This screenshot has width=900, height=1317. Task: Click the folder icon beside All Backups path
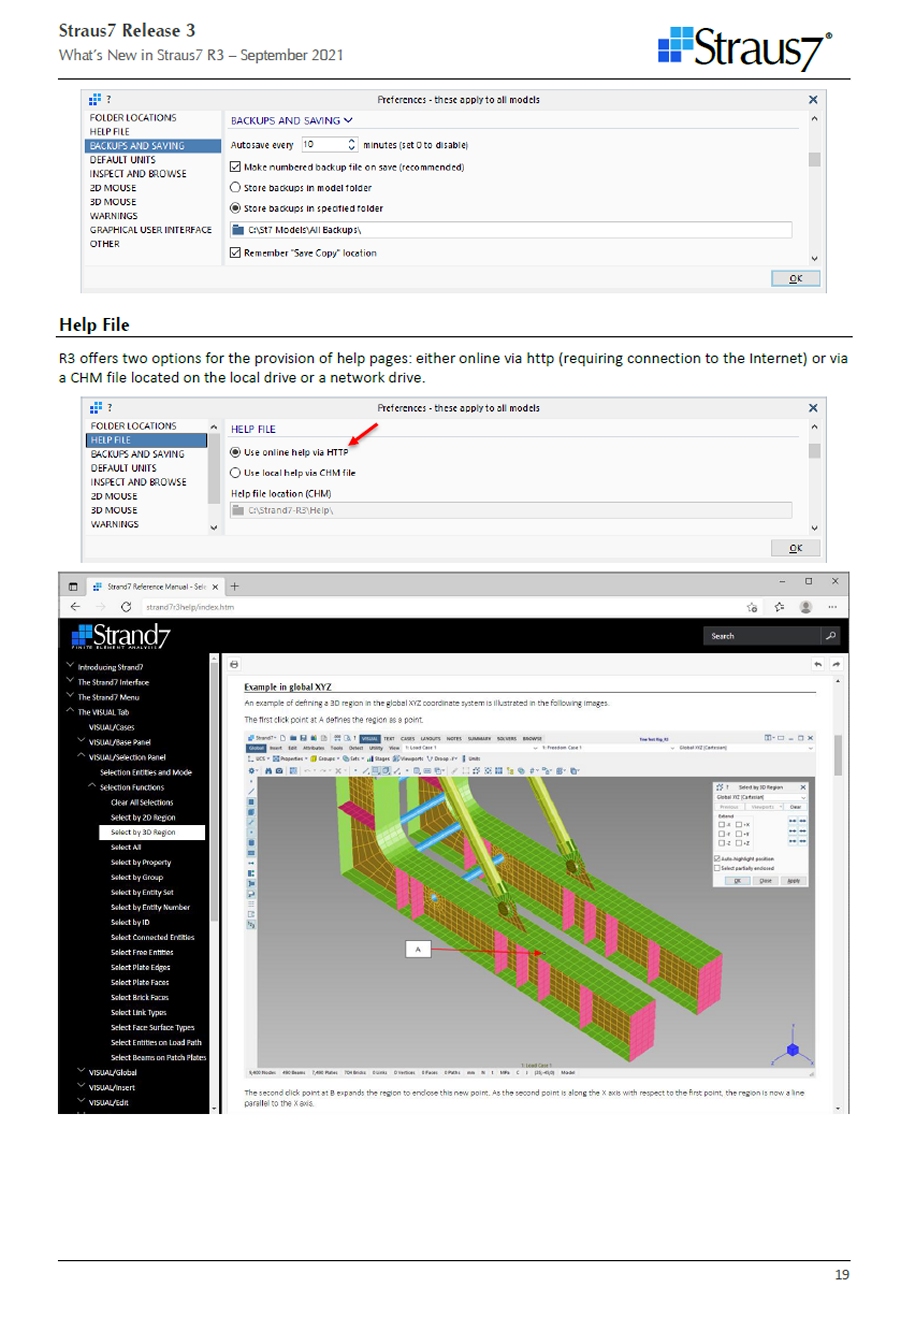[237, 231]
